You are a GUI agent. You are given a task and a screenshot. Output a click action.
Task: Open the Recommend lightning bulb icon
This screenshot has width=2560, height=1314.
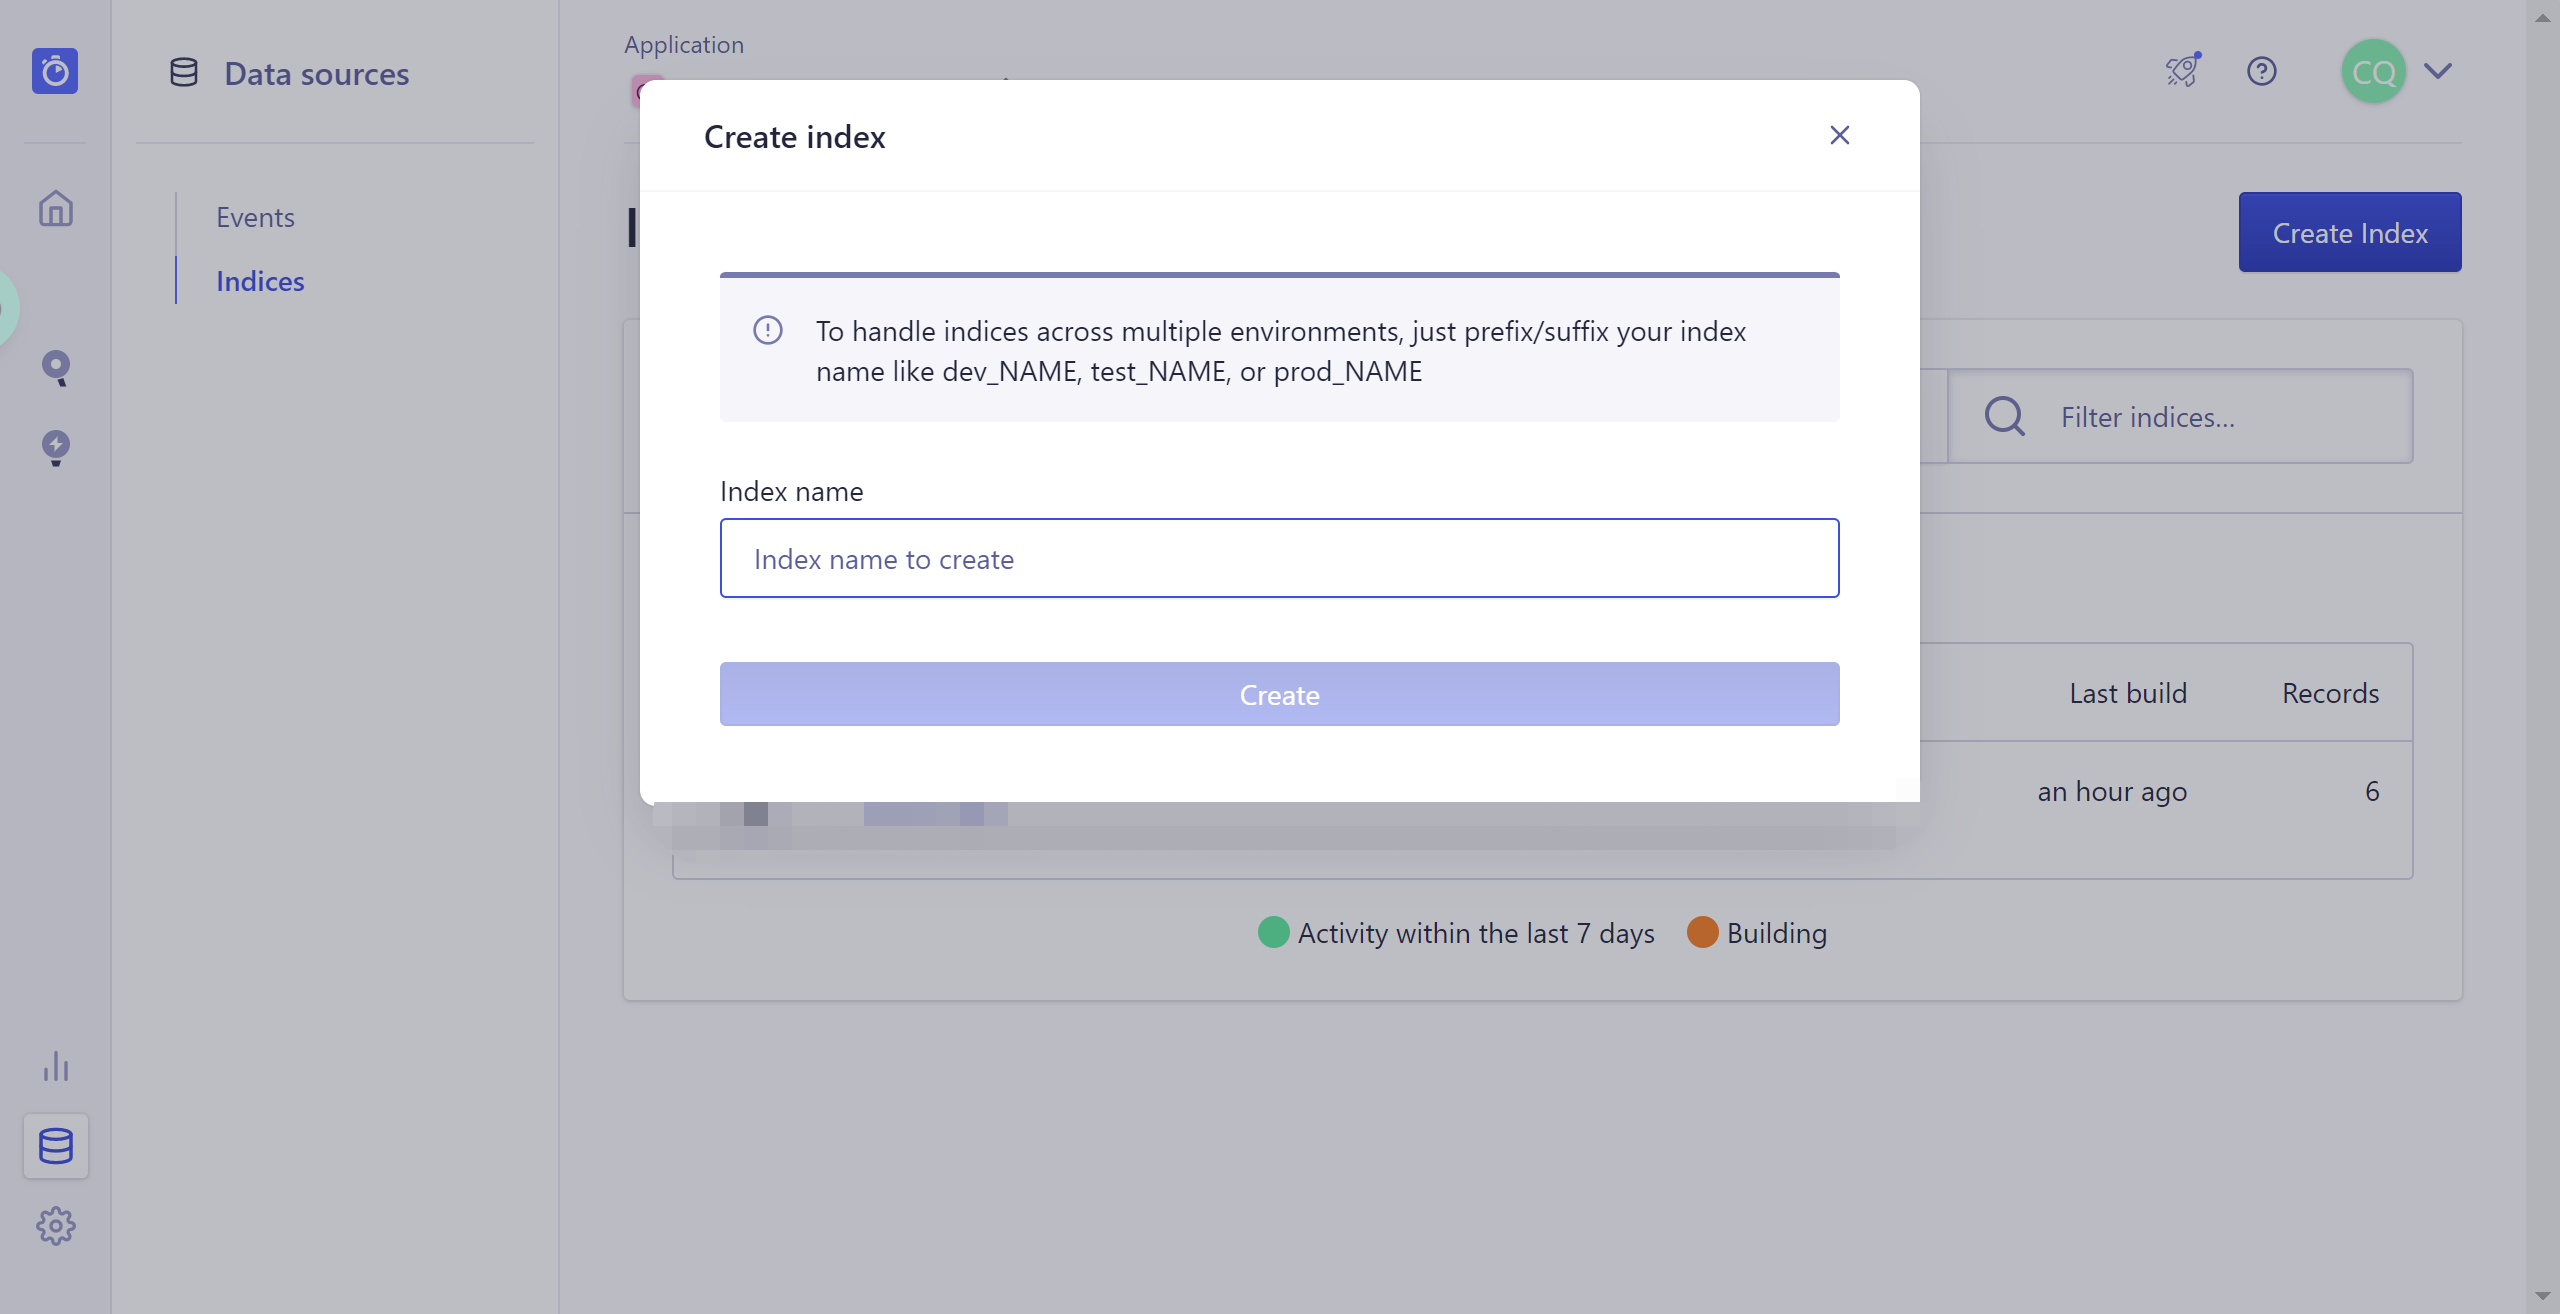pyautogui.click(x=56, y=447)
